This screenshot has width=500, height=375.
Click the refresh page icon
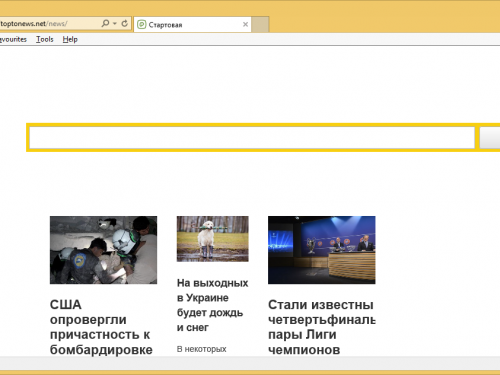(x=125, y=23)
